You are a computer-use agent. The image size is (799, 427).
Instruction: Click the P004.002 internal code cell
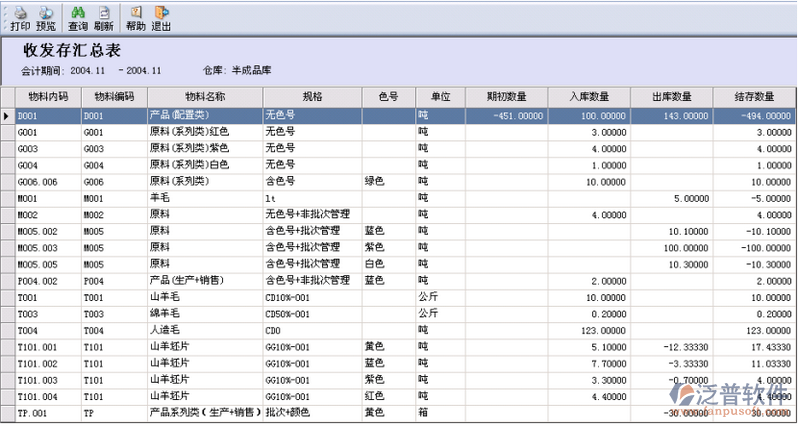[48, 280]
